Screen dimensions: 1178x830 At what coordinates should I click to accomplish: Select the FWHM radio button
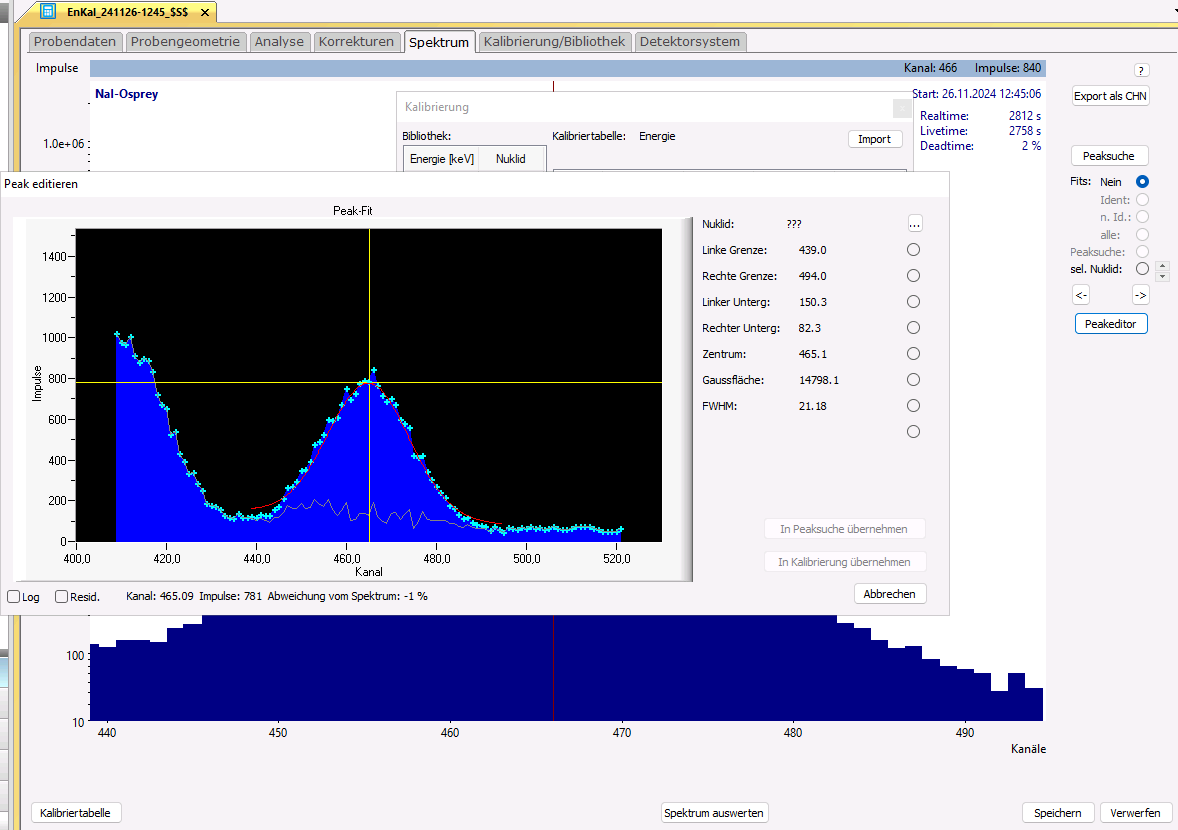coord(913,406)
